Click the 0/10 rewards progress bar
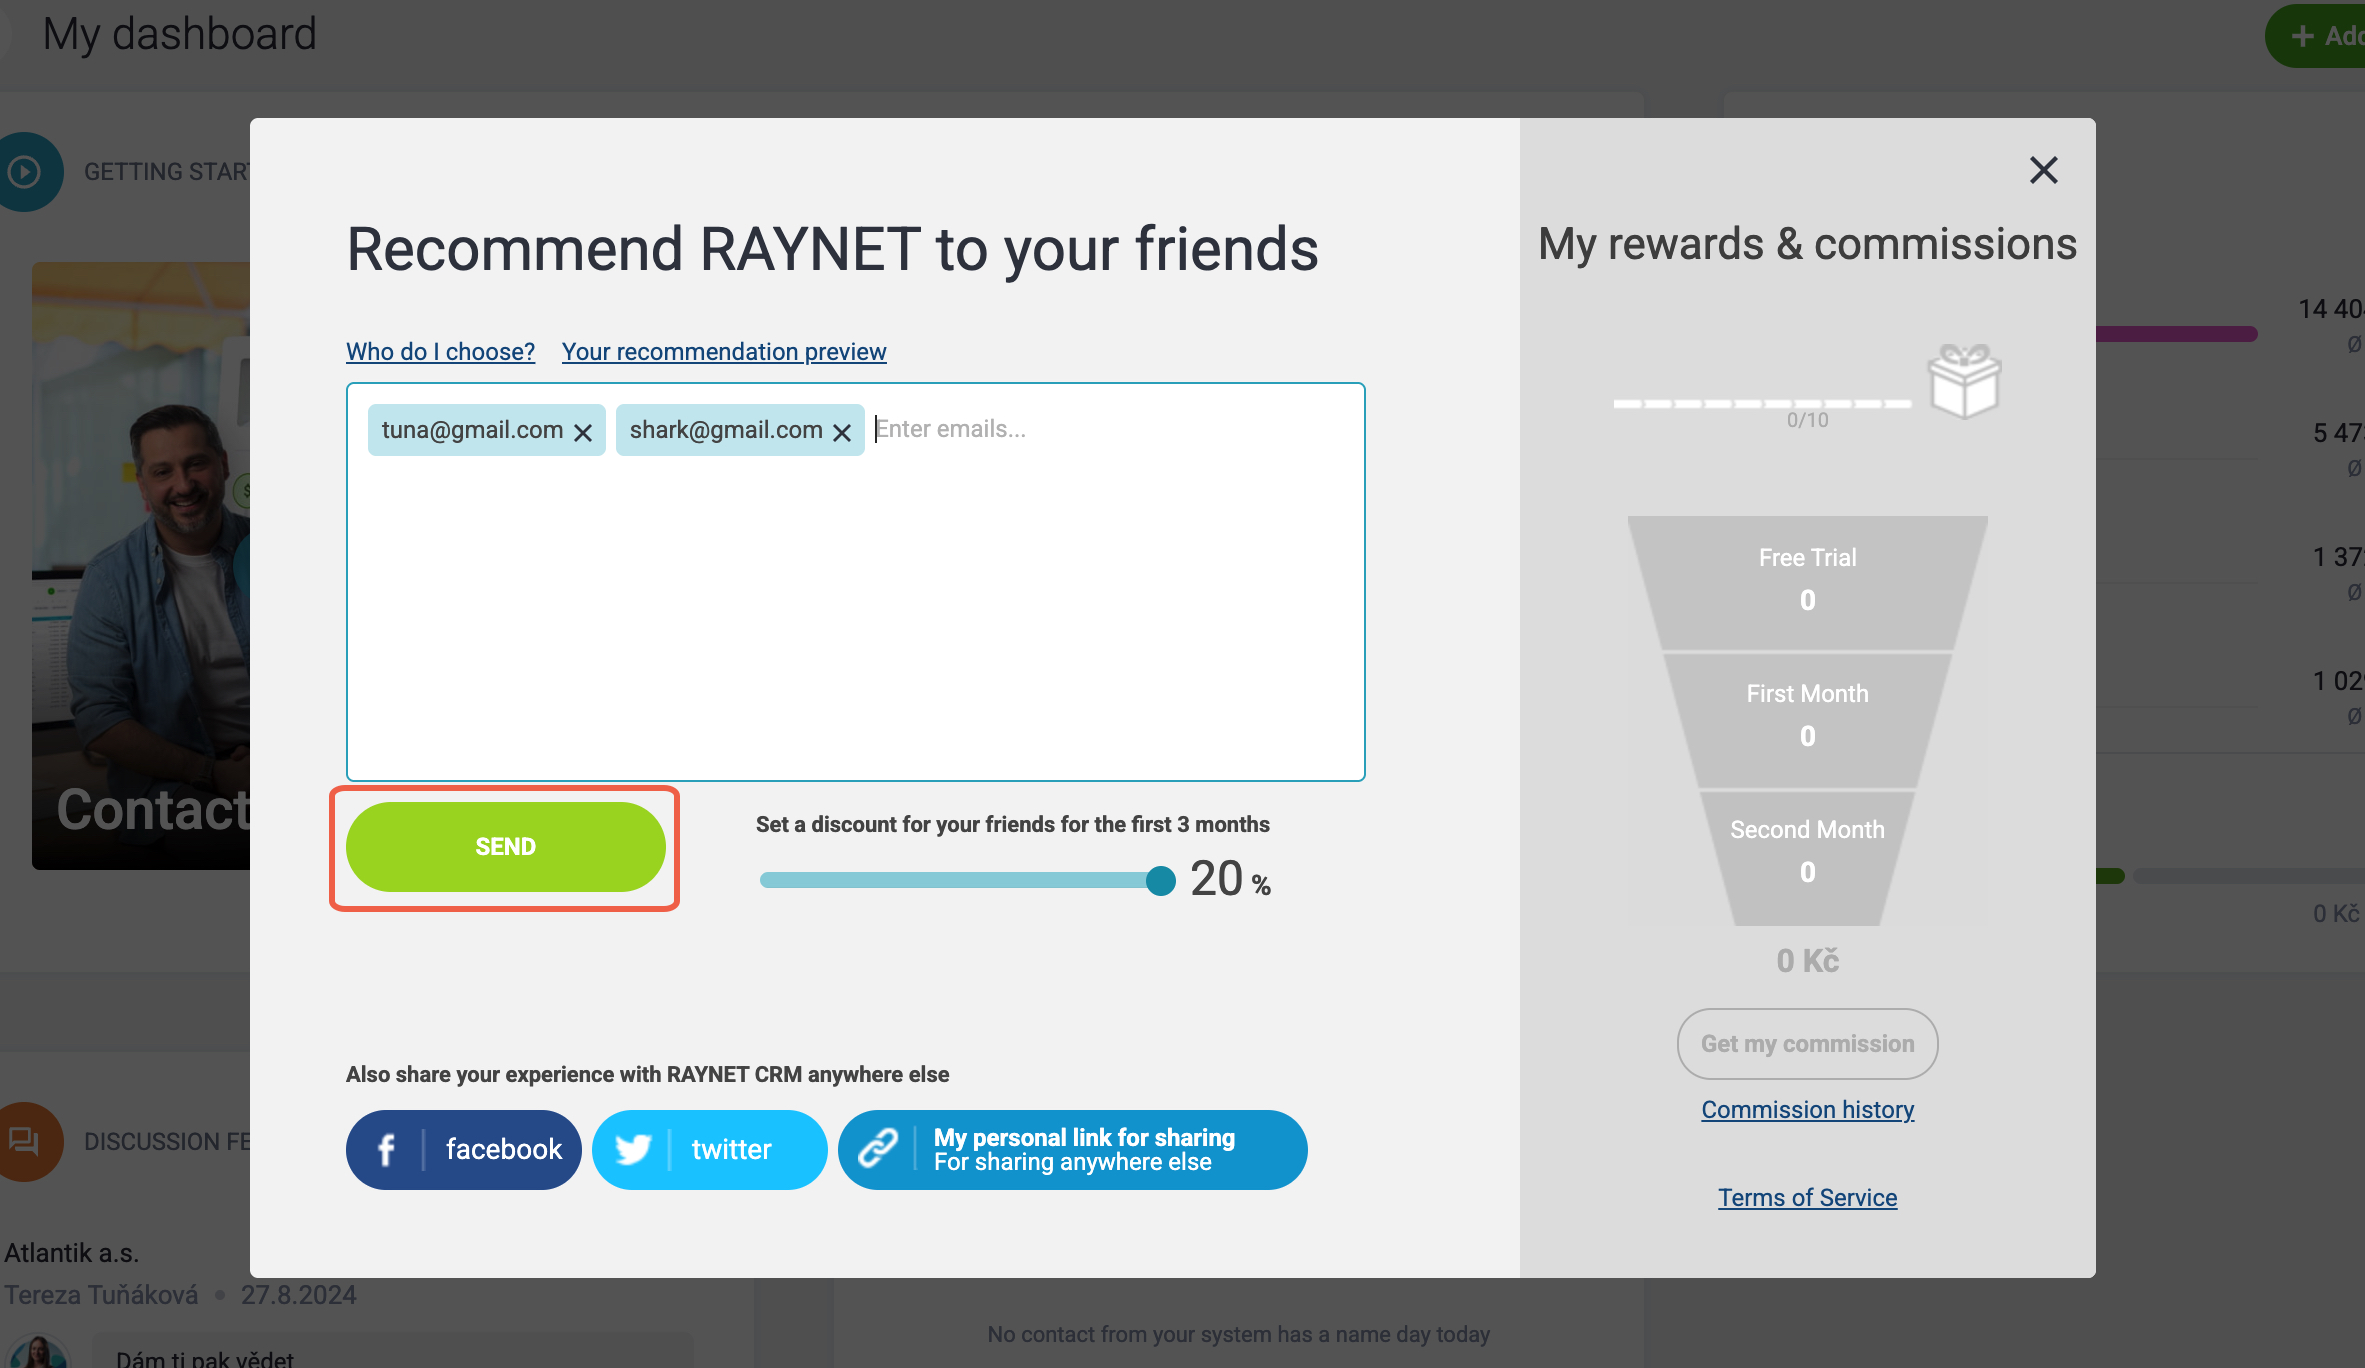The image size is (2365, 1368). (1762, 404)
